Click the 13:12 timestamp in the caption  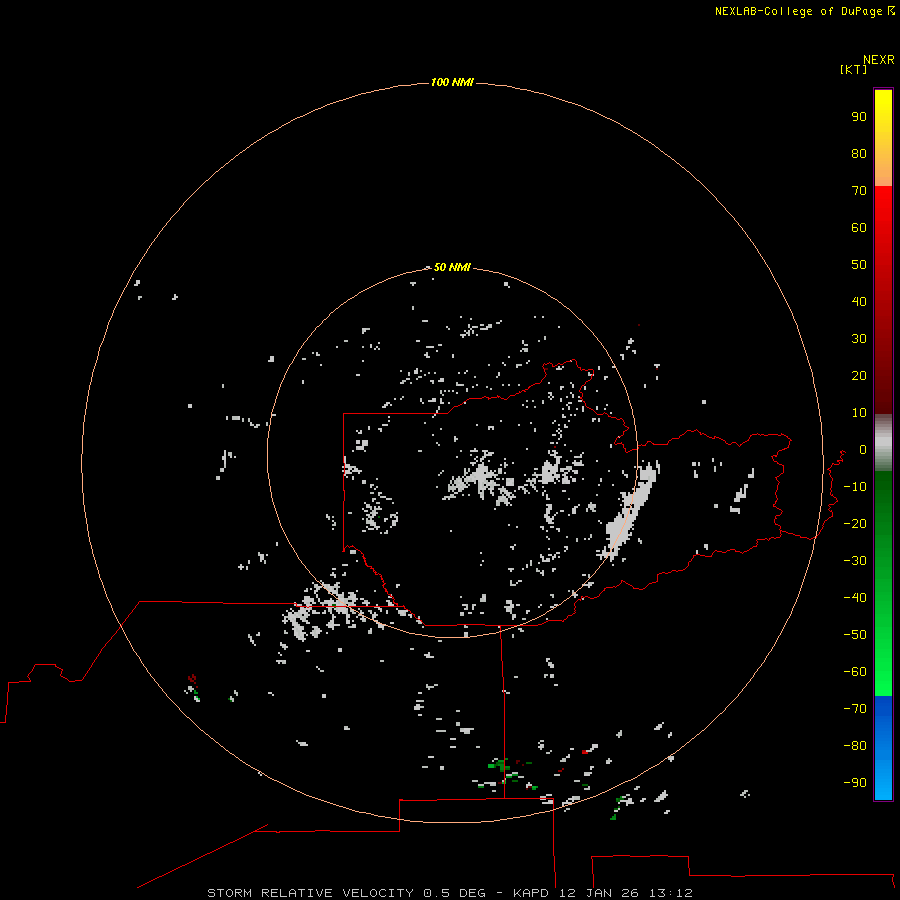click(x=670, y=893)
